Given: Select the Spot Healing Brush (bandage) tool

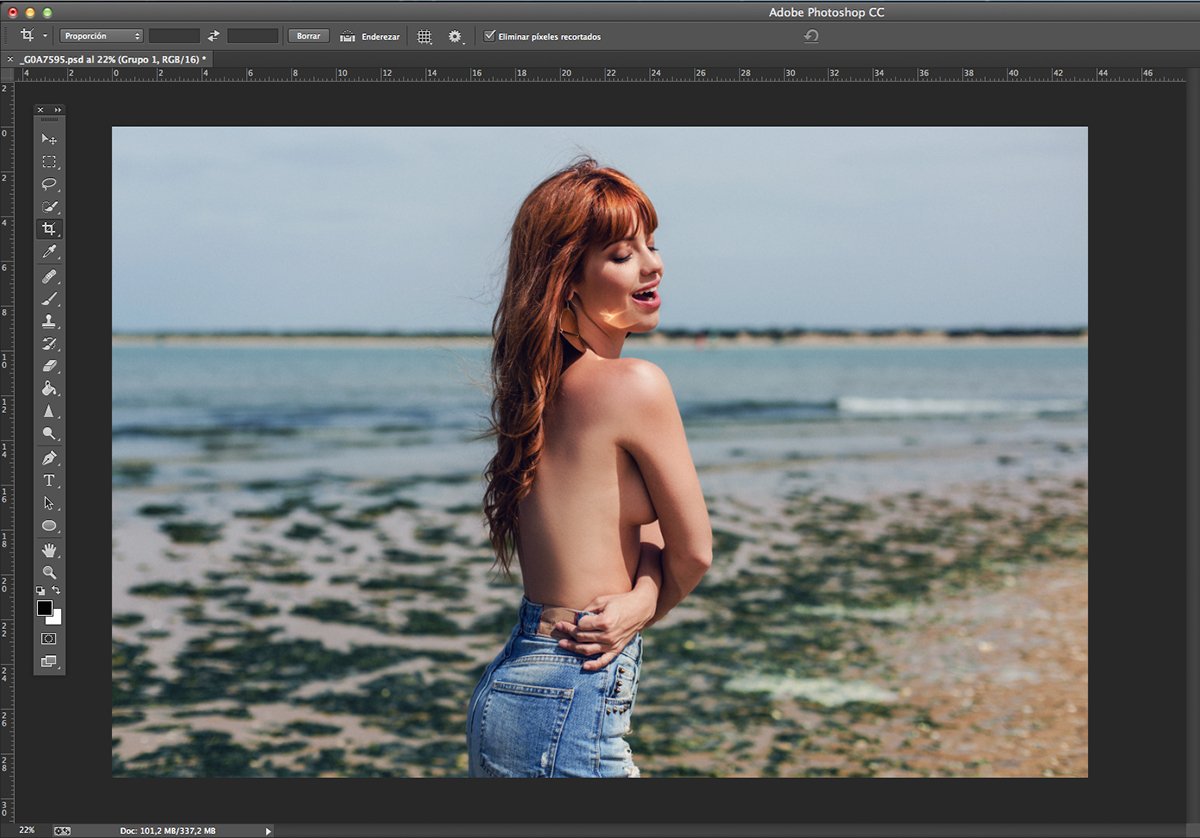Looking at the screenshot, I should (49, 276).
